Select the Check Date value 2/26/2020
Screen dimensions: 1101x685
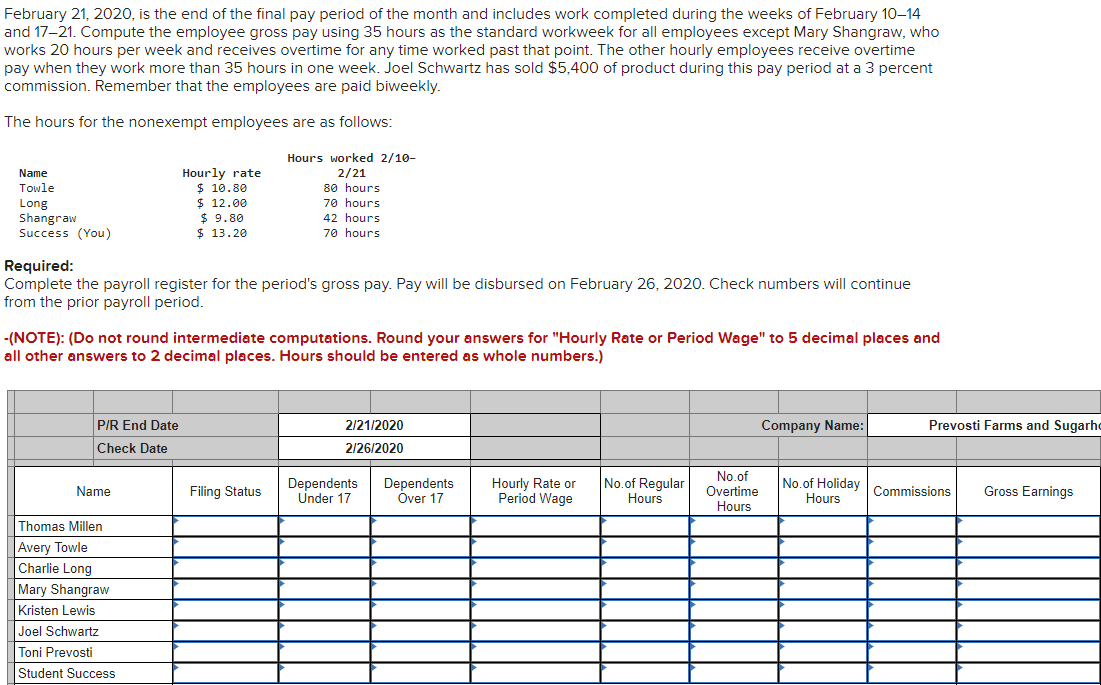click(x=373, y=447)
